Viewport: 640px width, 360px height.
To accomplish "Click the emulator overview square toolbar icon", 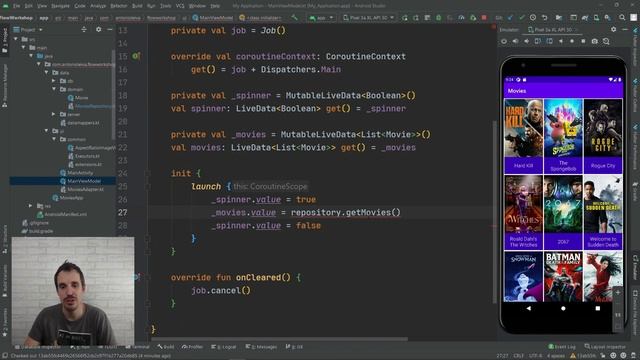I will (x=583, y=41).
